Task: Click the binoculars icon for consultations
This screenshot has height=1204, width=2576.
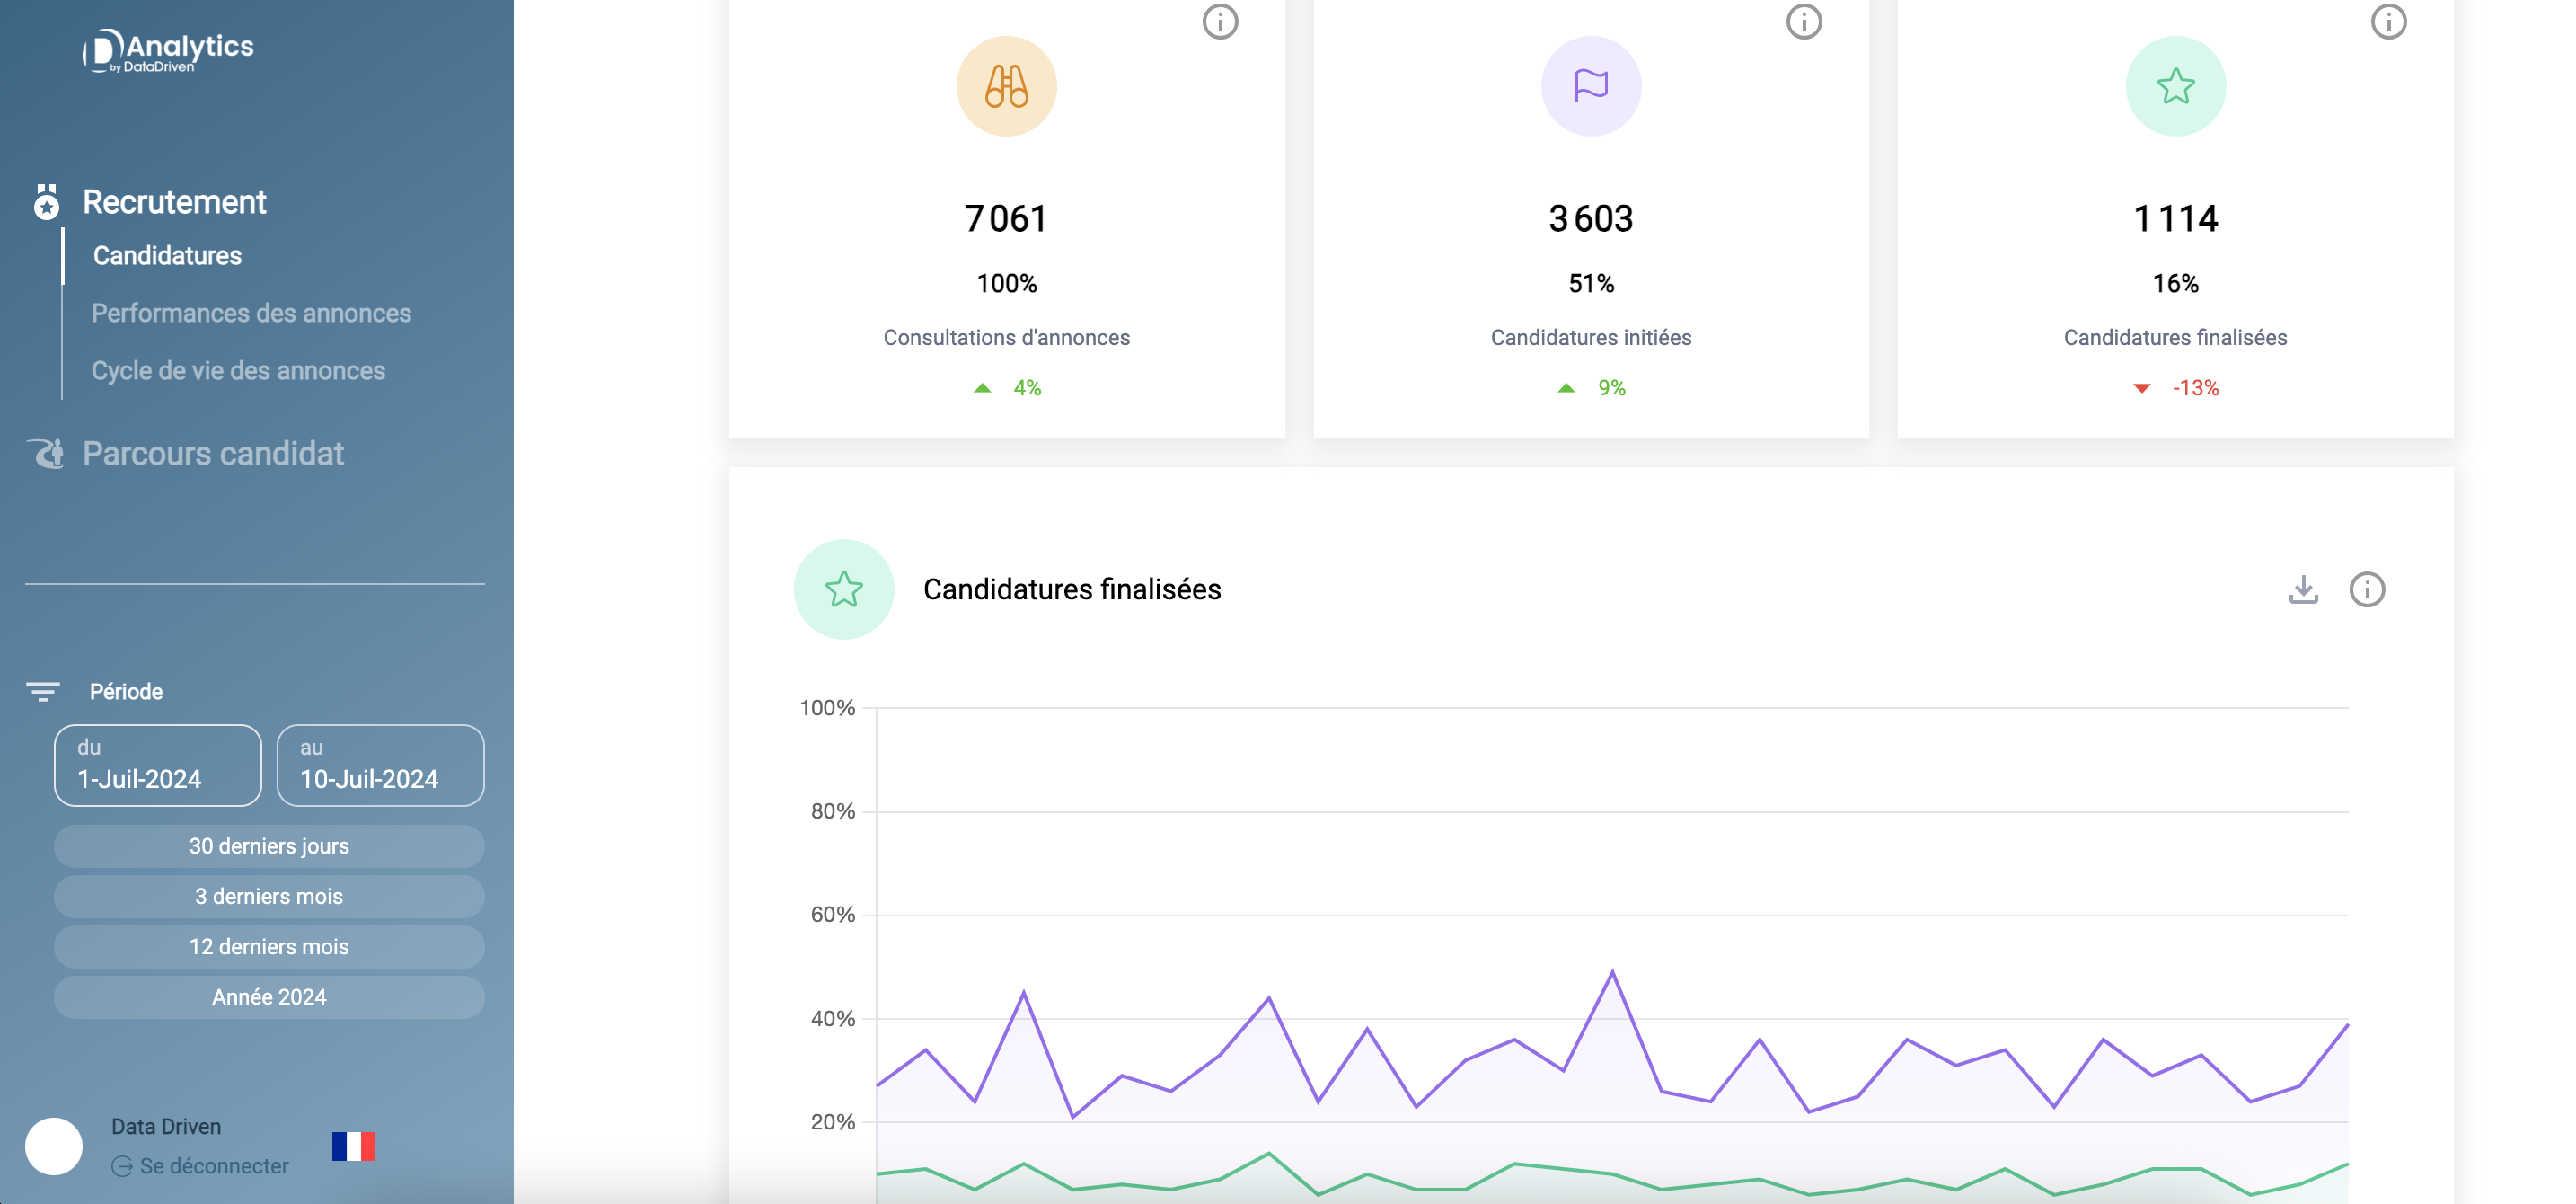Action: 1006,86
